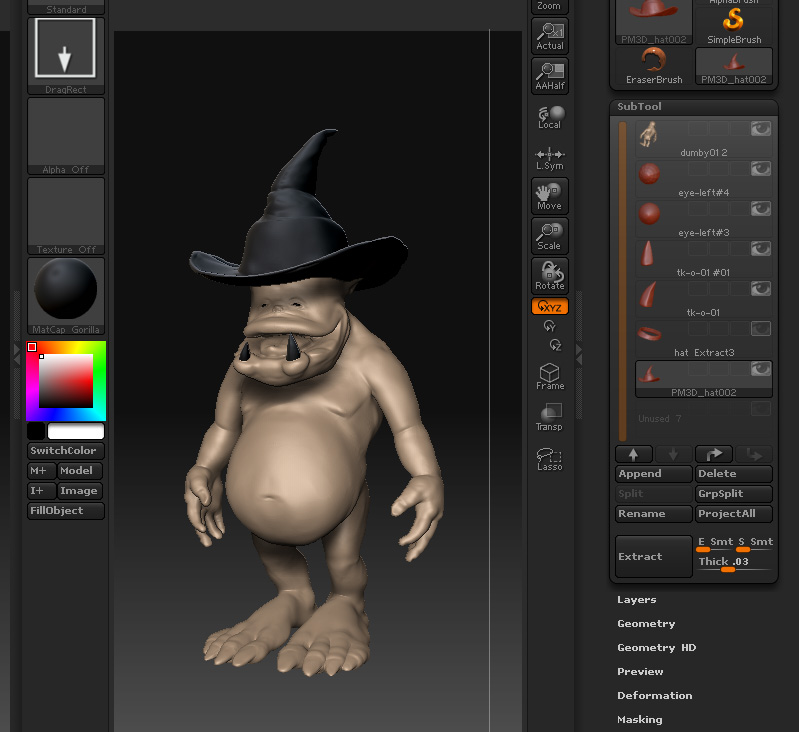Click the Y-axis rotation icon
This screenshot has height=732, width=799.
click(549, 326)
